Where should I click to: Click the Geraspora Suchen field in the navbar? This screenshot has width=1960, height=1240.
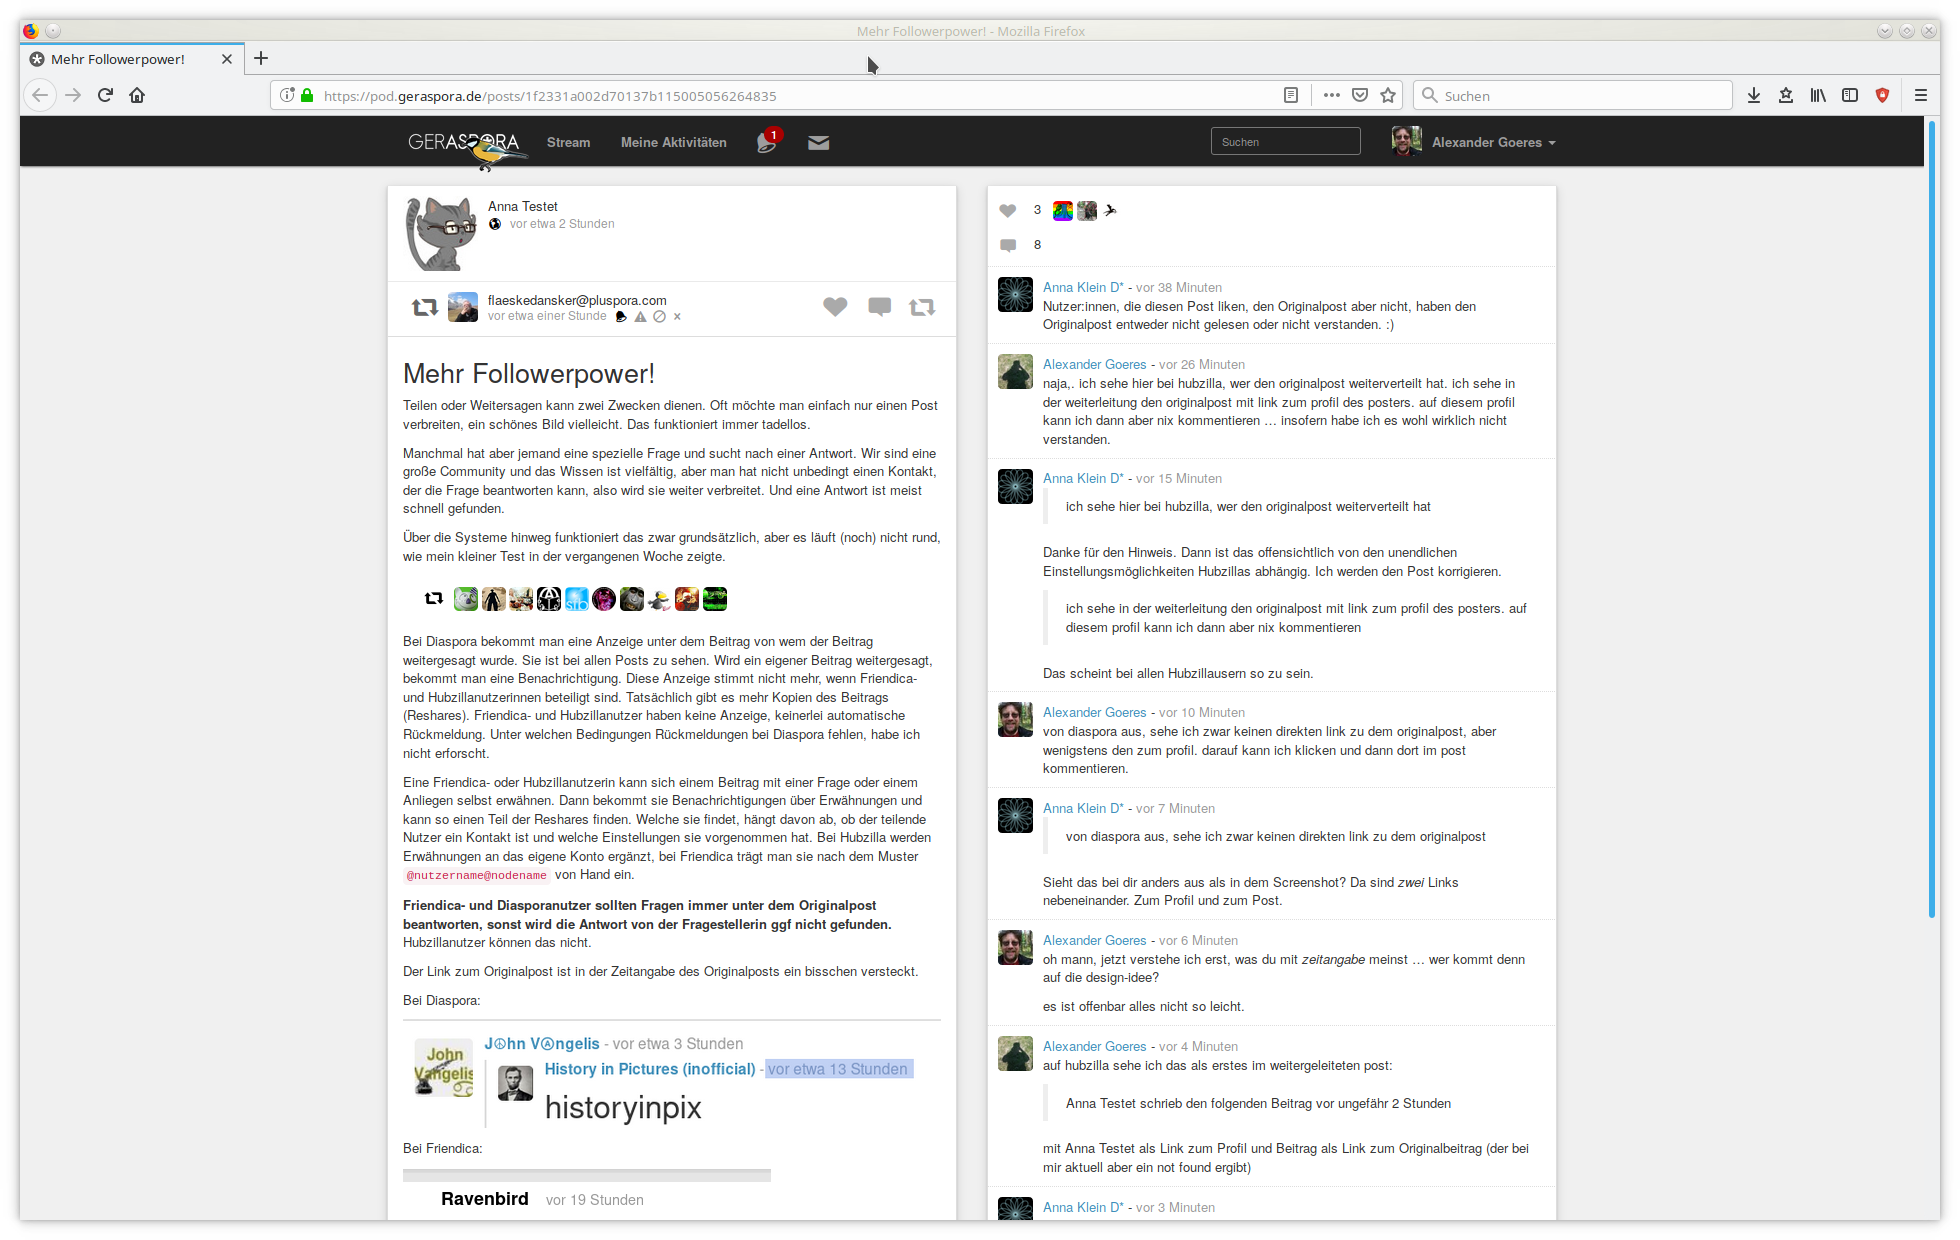tap(1285, 142)
